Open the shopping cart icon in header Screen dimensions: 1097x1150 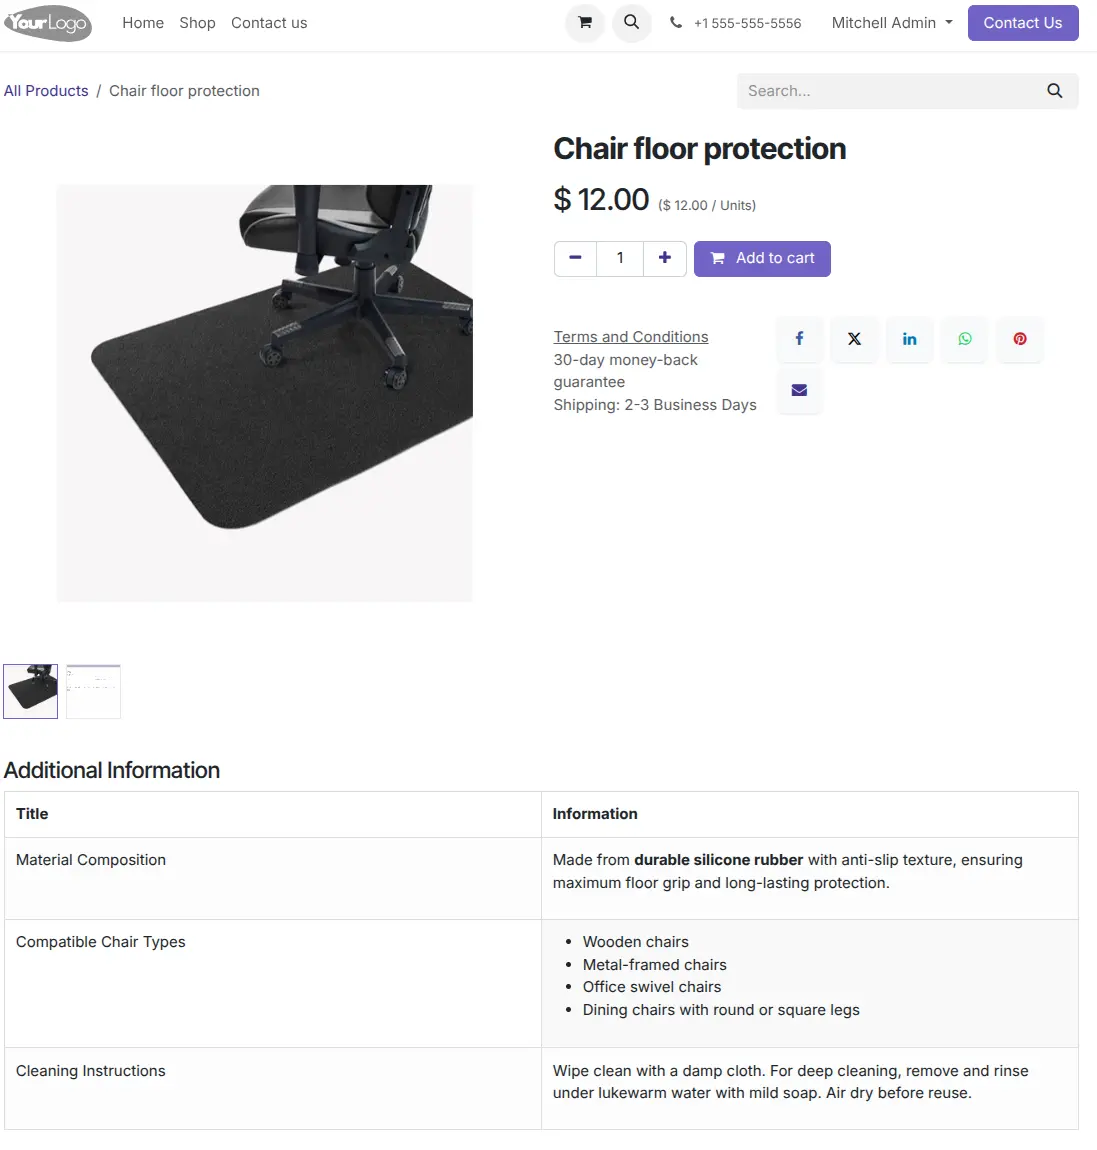(584, 23)
